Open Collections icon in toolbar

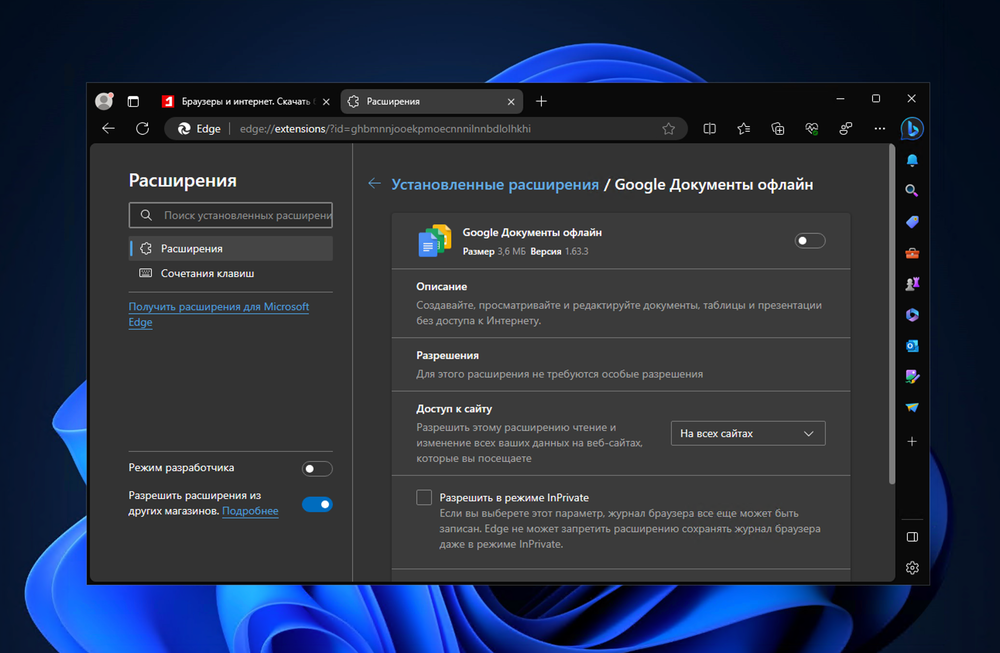coord(778,129)
